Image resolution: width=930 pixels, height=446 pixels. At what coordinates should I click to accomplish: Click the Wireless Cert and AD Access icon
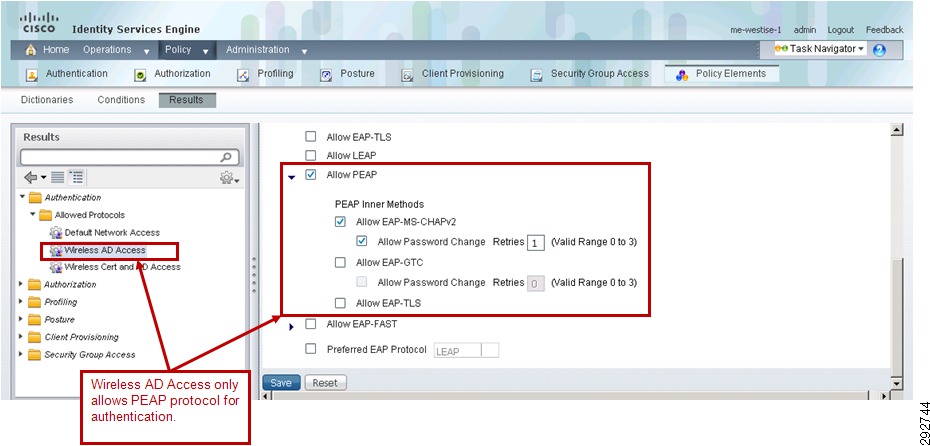tap(56, 267)
